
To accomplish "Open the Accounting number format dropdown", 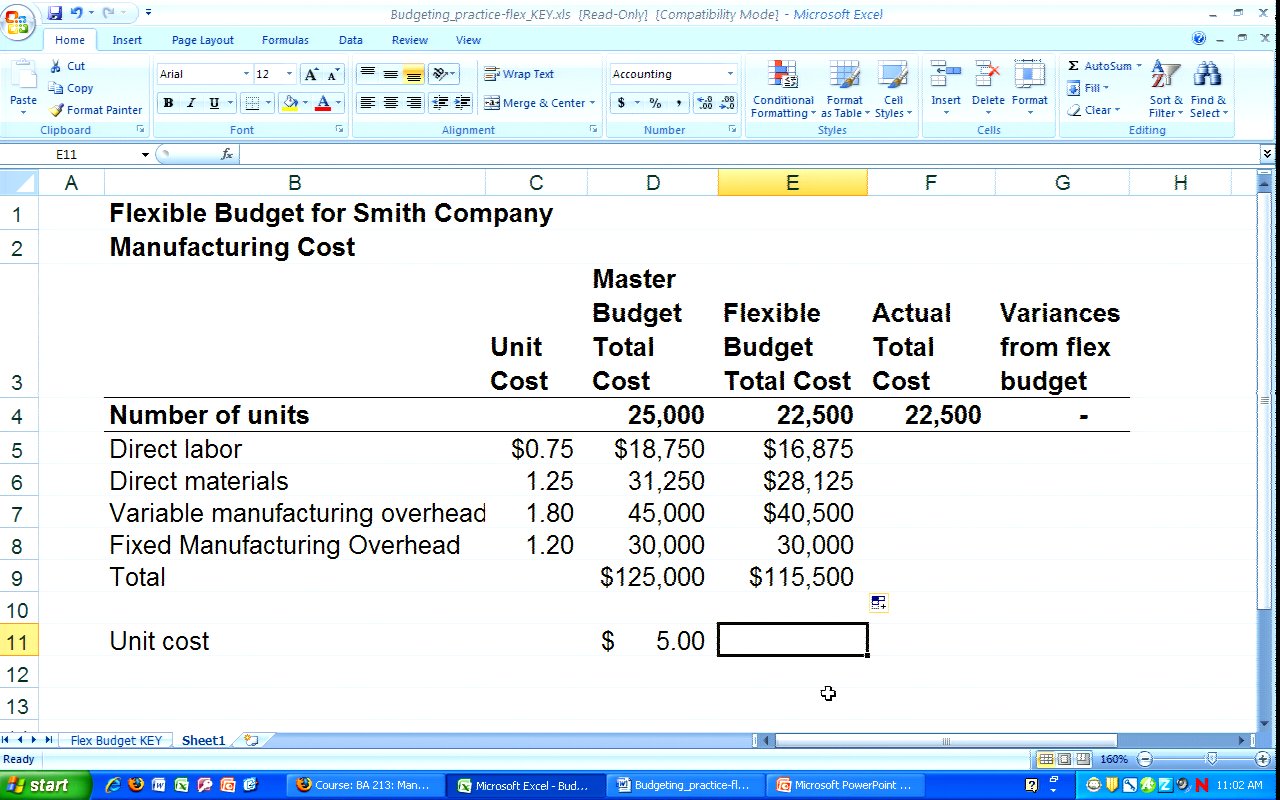I will tap(729, 74).
